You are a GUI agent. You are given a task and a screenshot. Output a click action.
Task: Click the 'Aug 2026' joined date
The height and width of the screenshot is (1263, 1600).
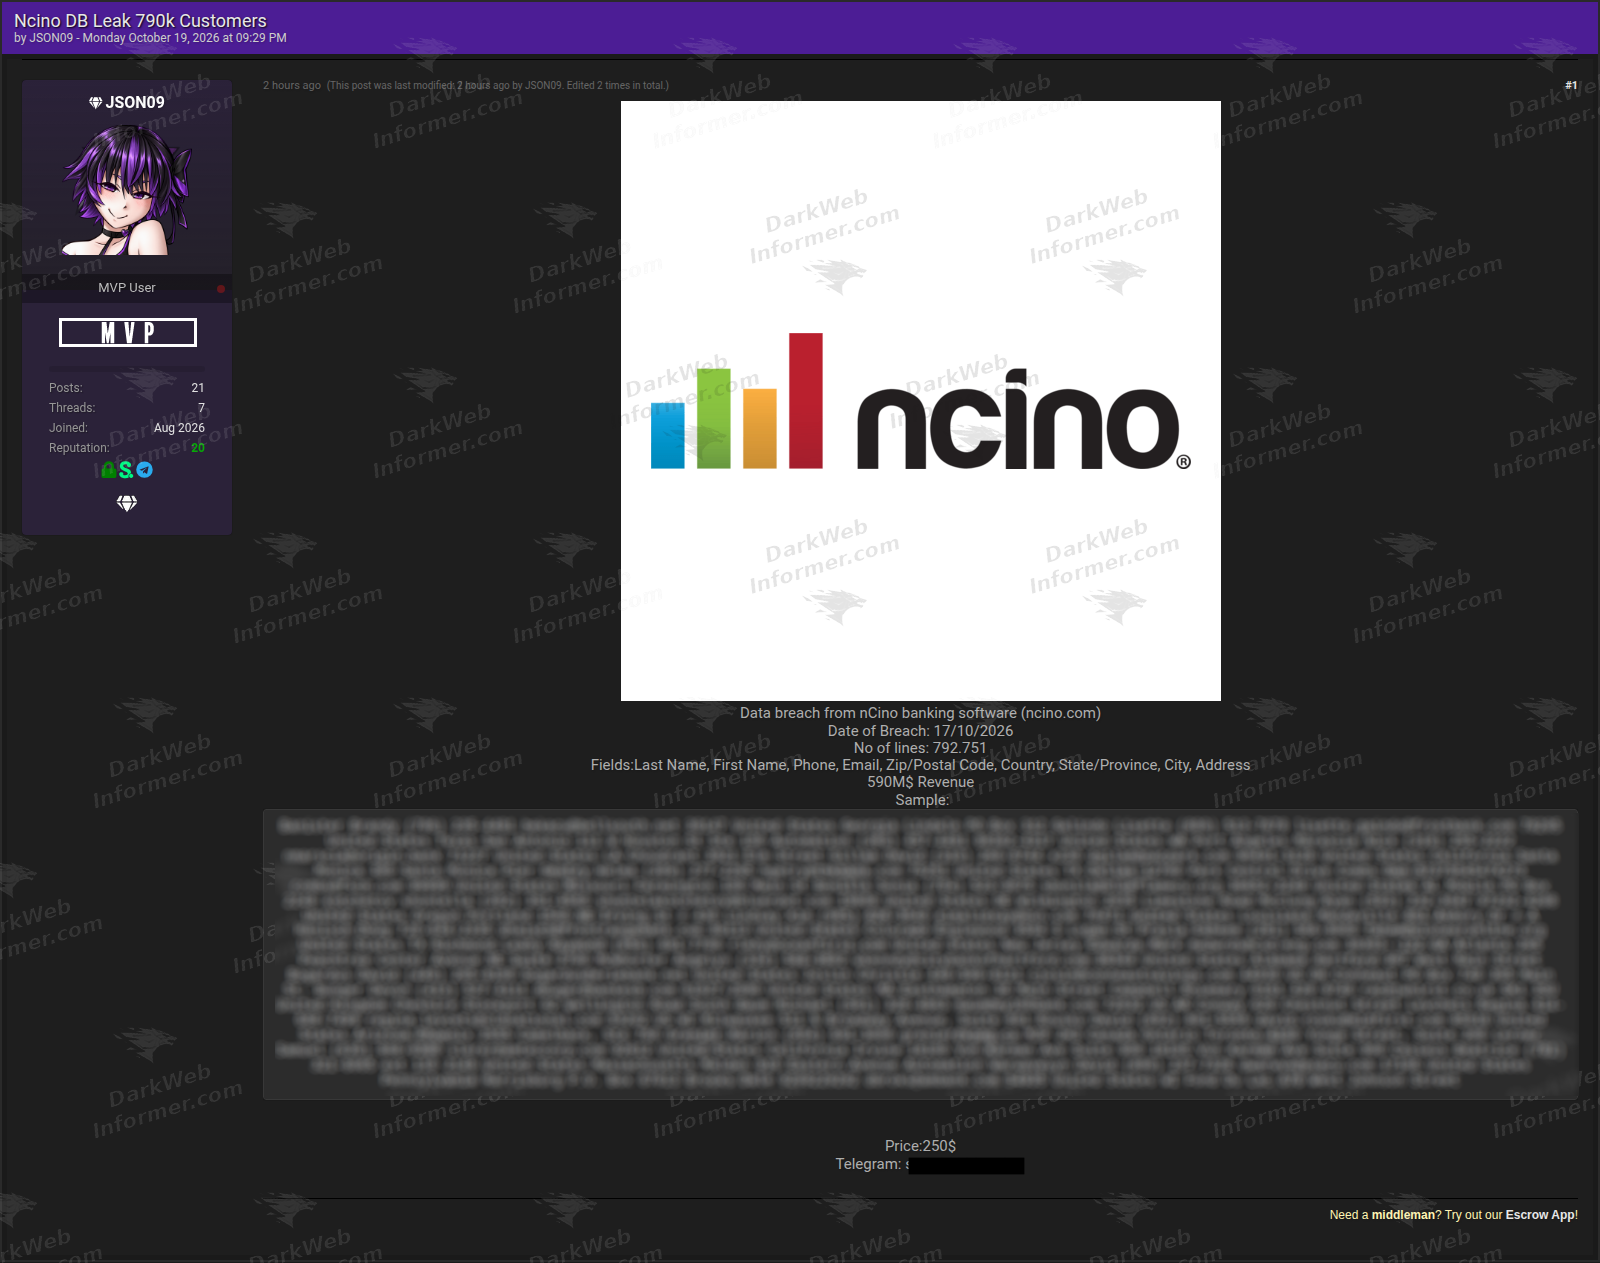pos(179,428)
